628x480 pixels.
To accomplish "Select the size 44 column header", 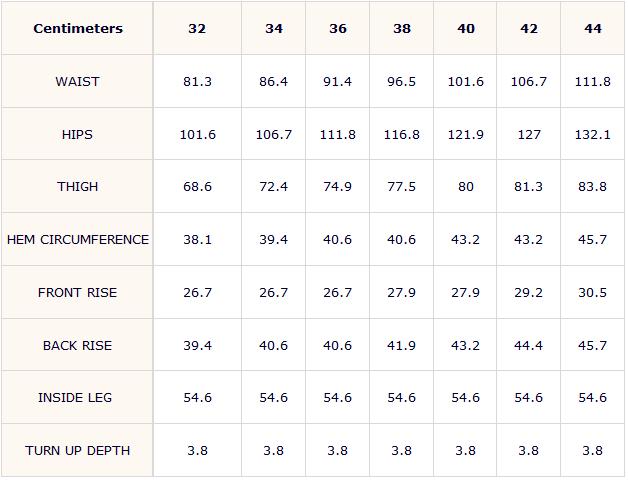I will (593, 28).
